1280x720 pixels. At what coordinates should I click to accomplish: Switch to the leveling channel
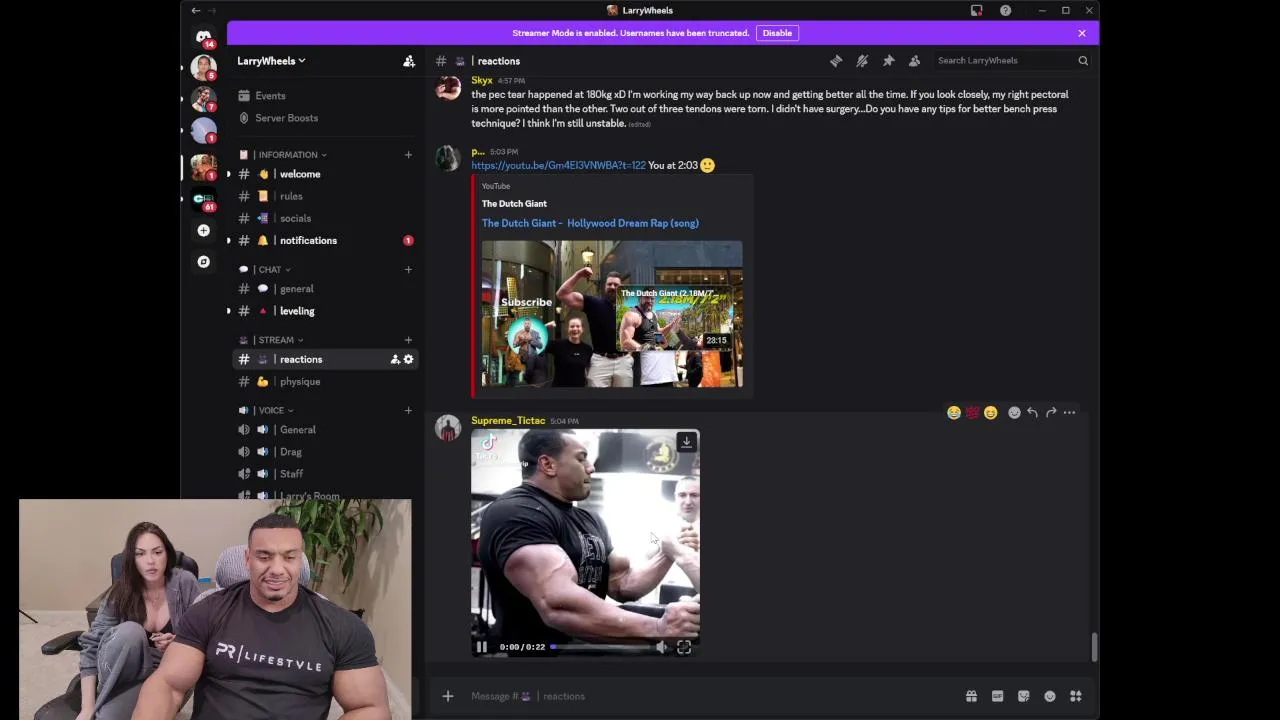click(325, 311)
